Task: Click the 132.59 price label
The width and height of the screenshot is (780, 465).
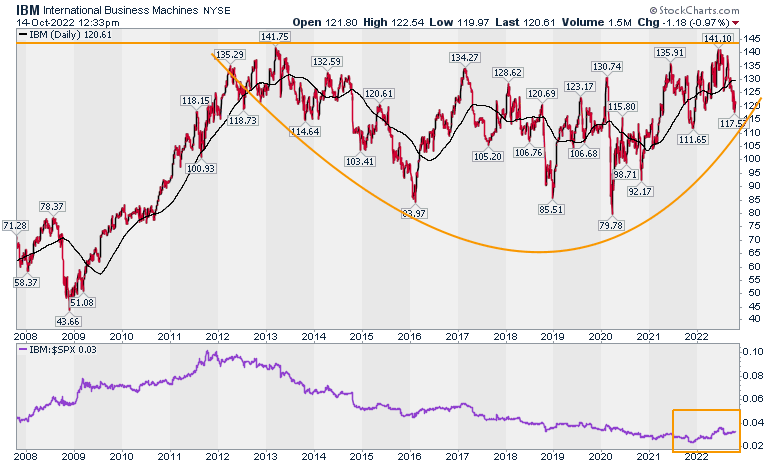Action: point(326,62)
